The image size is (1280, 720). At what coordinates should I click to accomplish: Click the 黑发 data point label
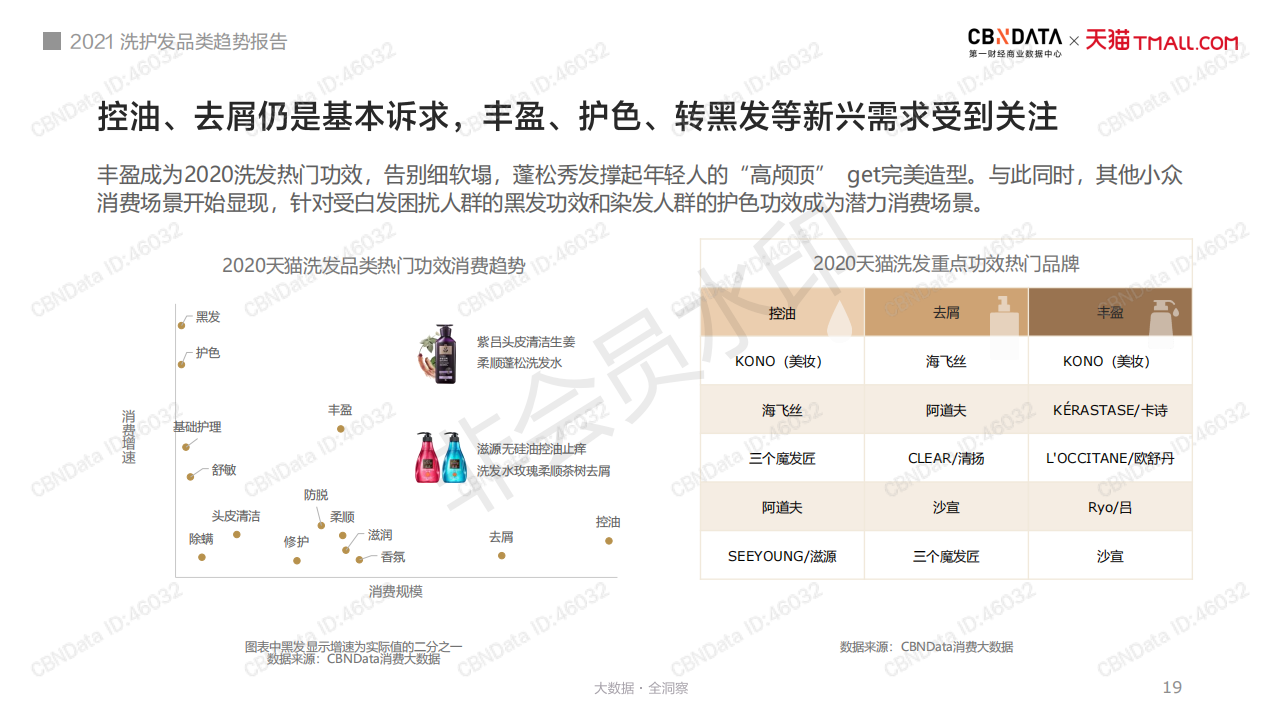pyautogui.click(x=208, y=317)
